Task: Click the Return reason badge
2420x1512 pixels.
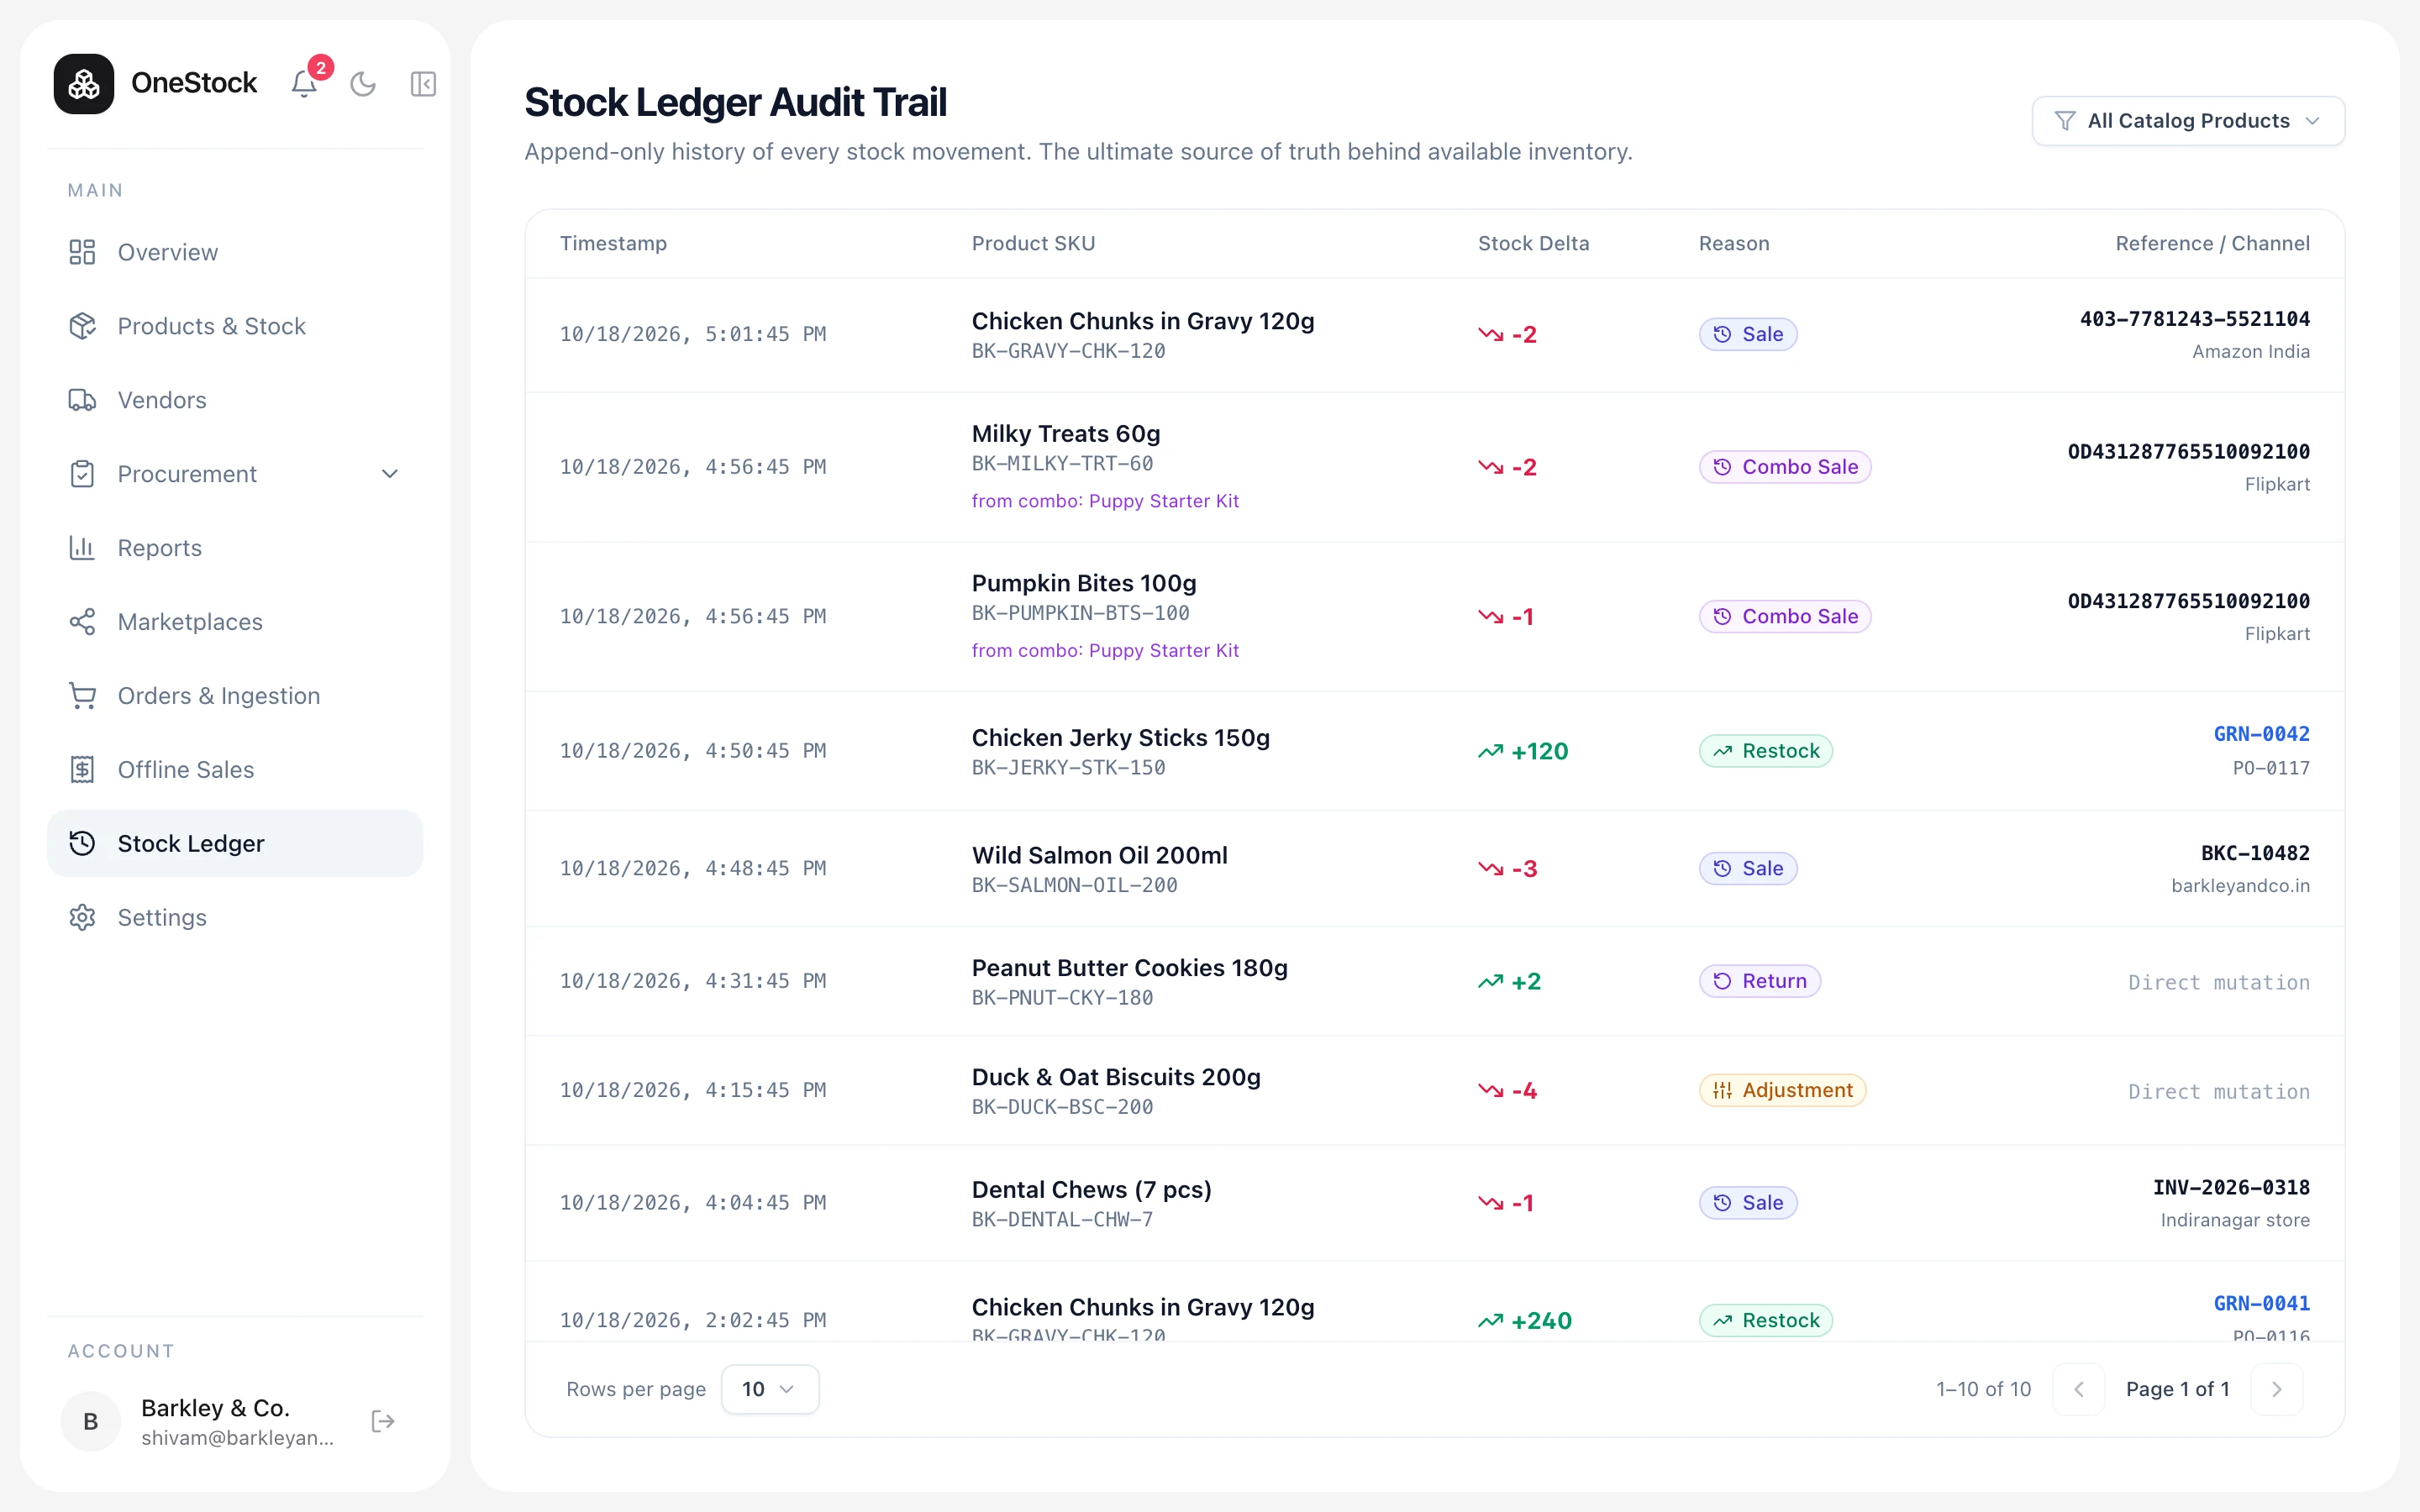Action: click(x=1760, y=981)
